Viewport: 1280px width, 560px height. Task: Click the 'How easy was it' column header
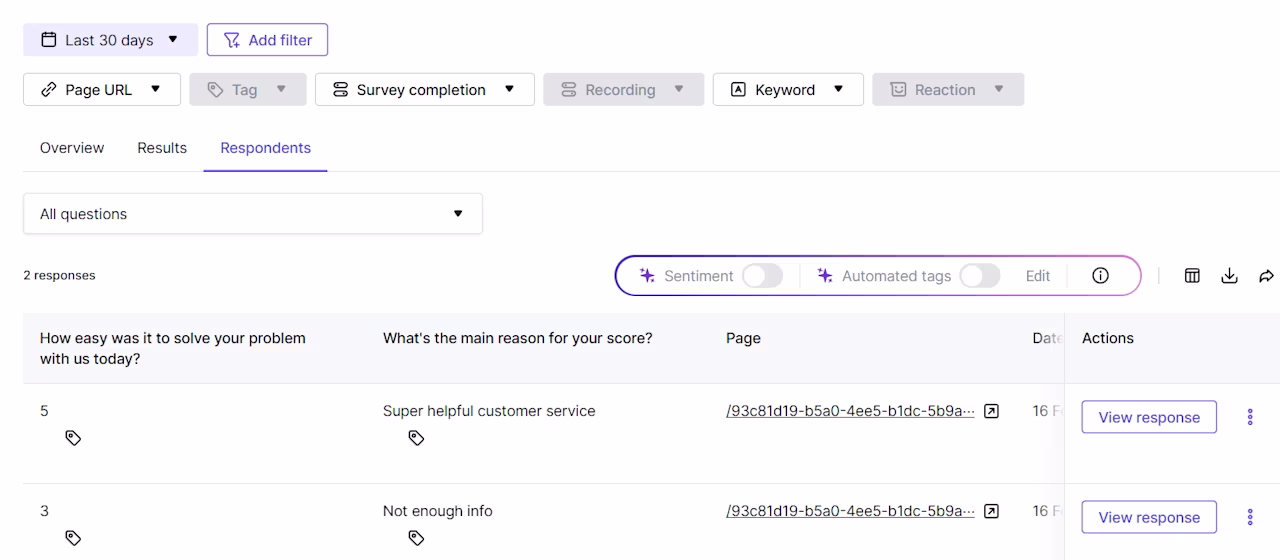pyautogui.click(x=173, y=348)
